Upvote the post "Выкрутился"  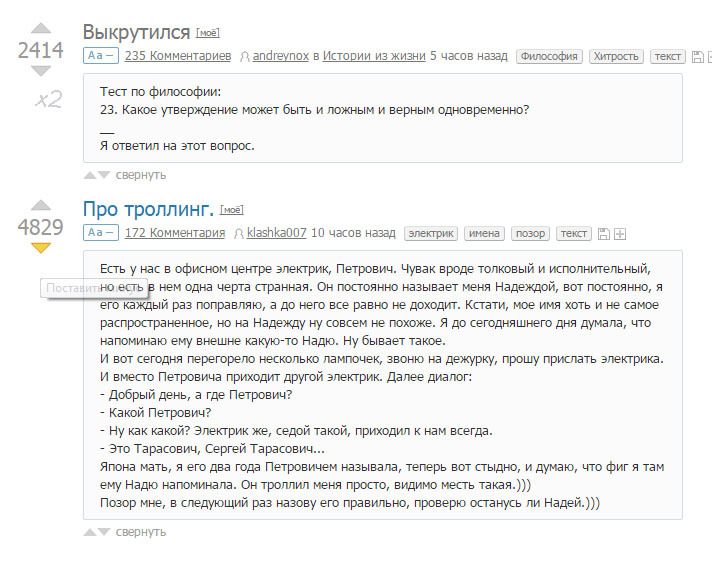[41, 29]
